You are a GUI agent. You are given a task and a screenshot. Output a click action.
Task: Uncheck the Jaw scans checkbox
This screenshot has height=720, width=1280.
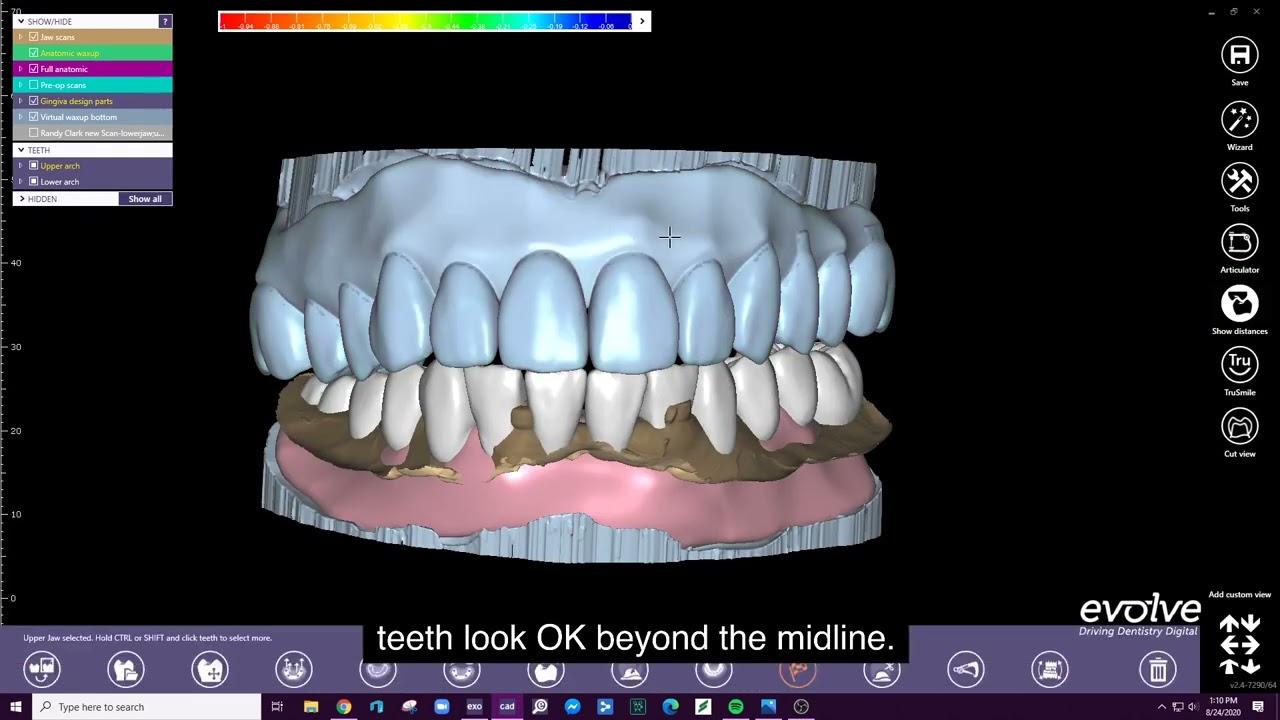(34, 37)
